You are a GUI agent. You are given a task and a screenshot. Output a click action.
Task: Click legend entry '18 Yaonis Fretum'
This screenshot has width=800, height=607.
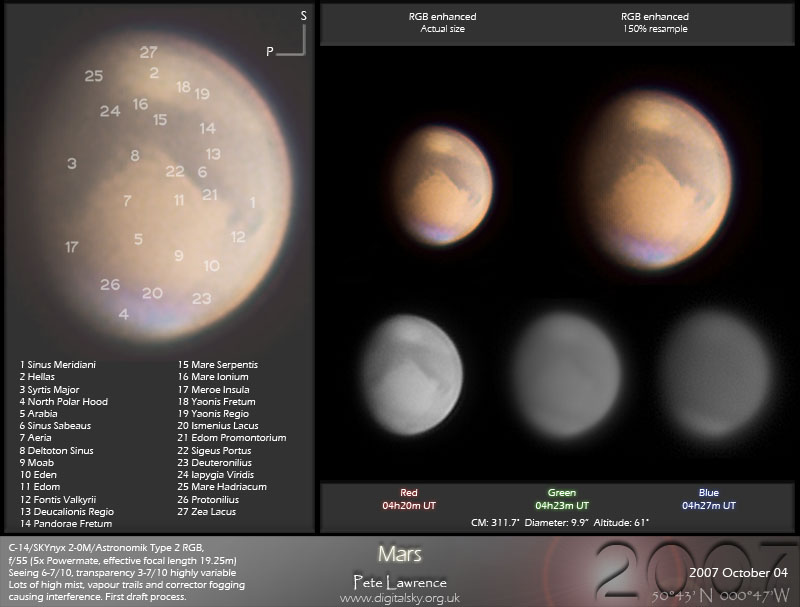[217, 401]
